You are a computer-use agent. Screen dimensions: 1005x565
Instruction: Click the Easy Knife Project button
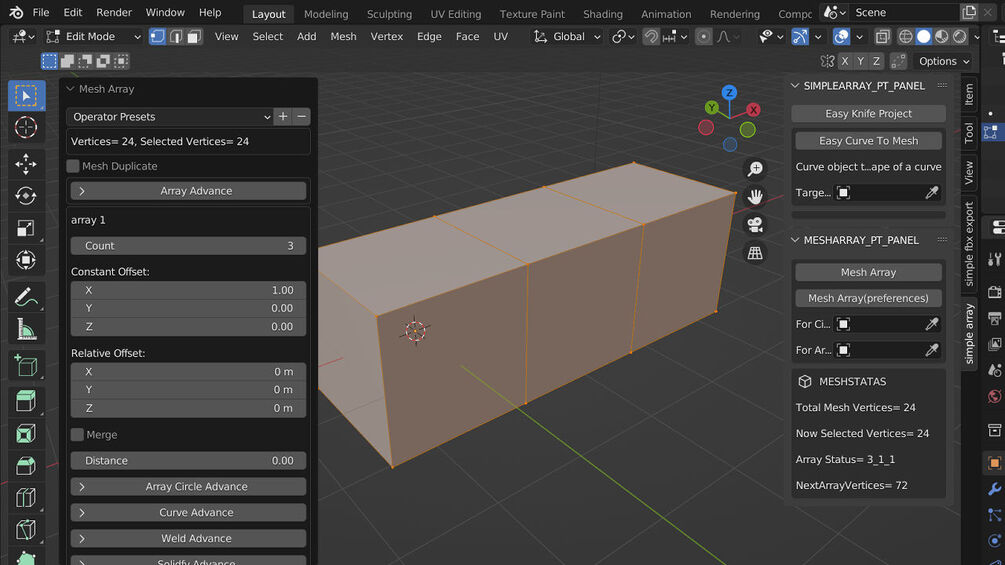868,113
